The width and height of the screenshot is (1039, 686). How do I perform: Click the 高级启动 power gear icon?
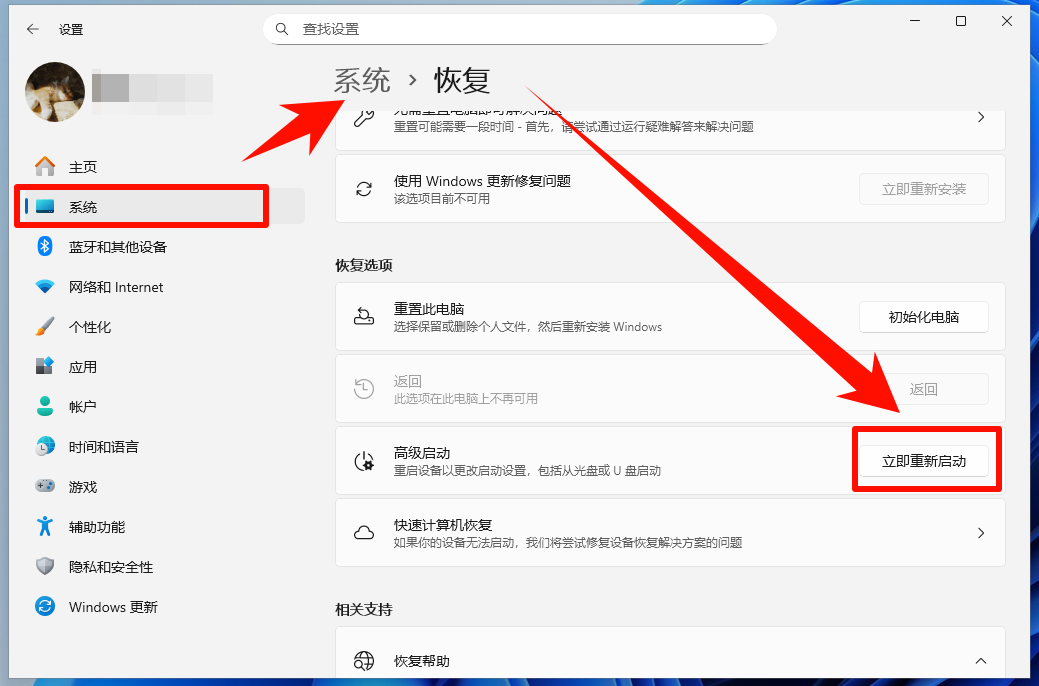pos(364,461)
